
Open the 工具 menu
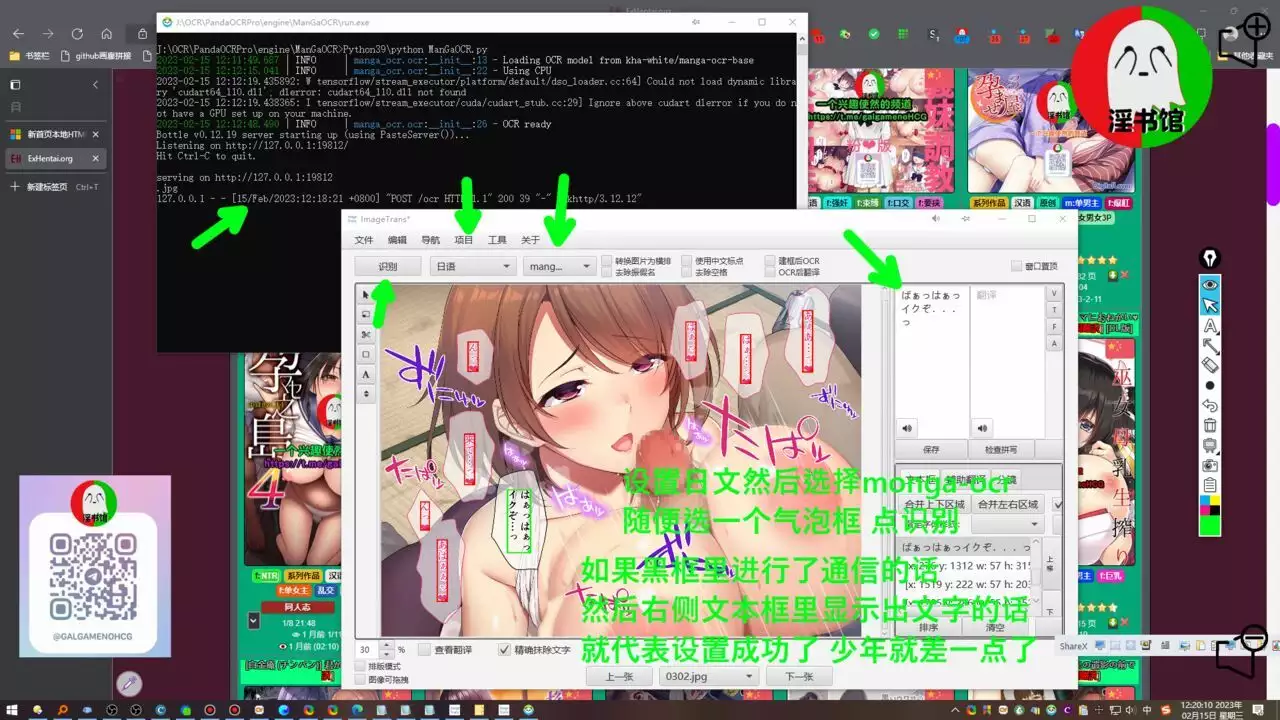(497, 240)
